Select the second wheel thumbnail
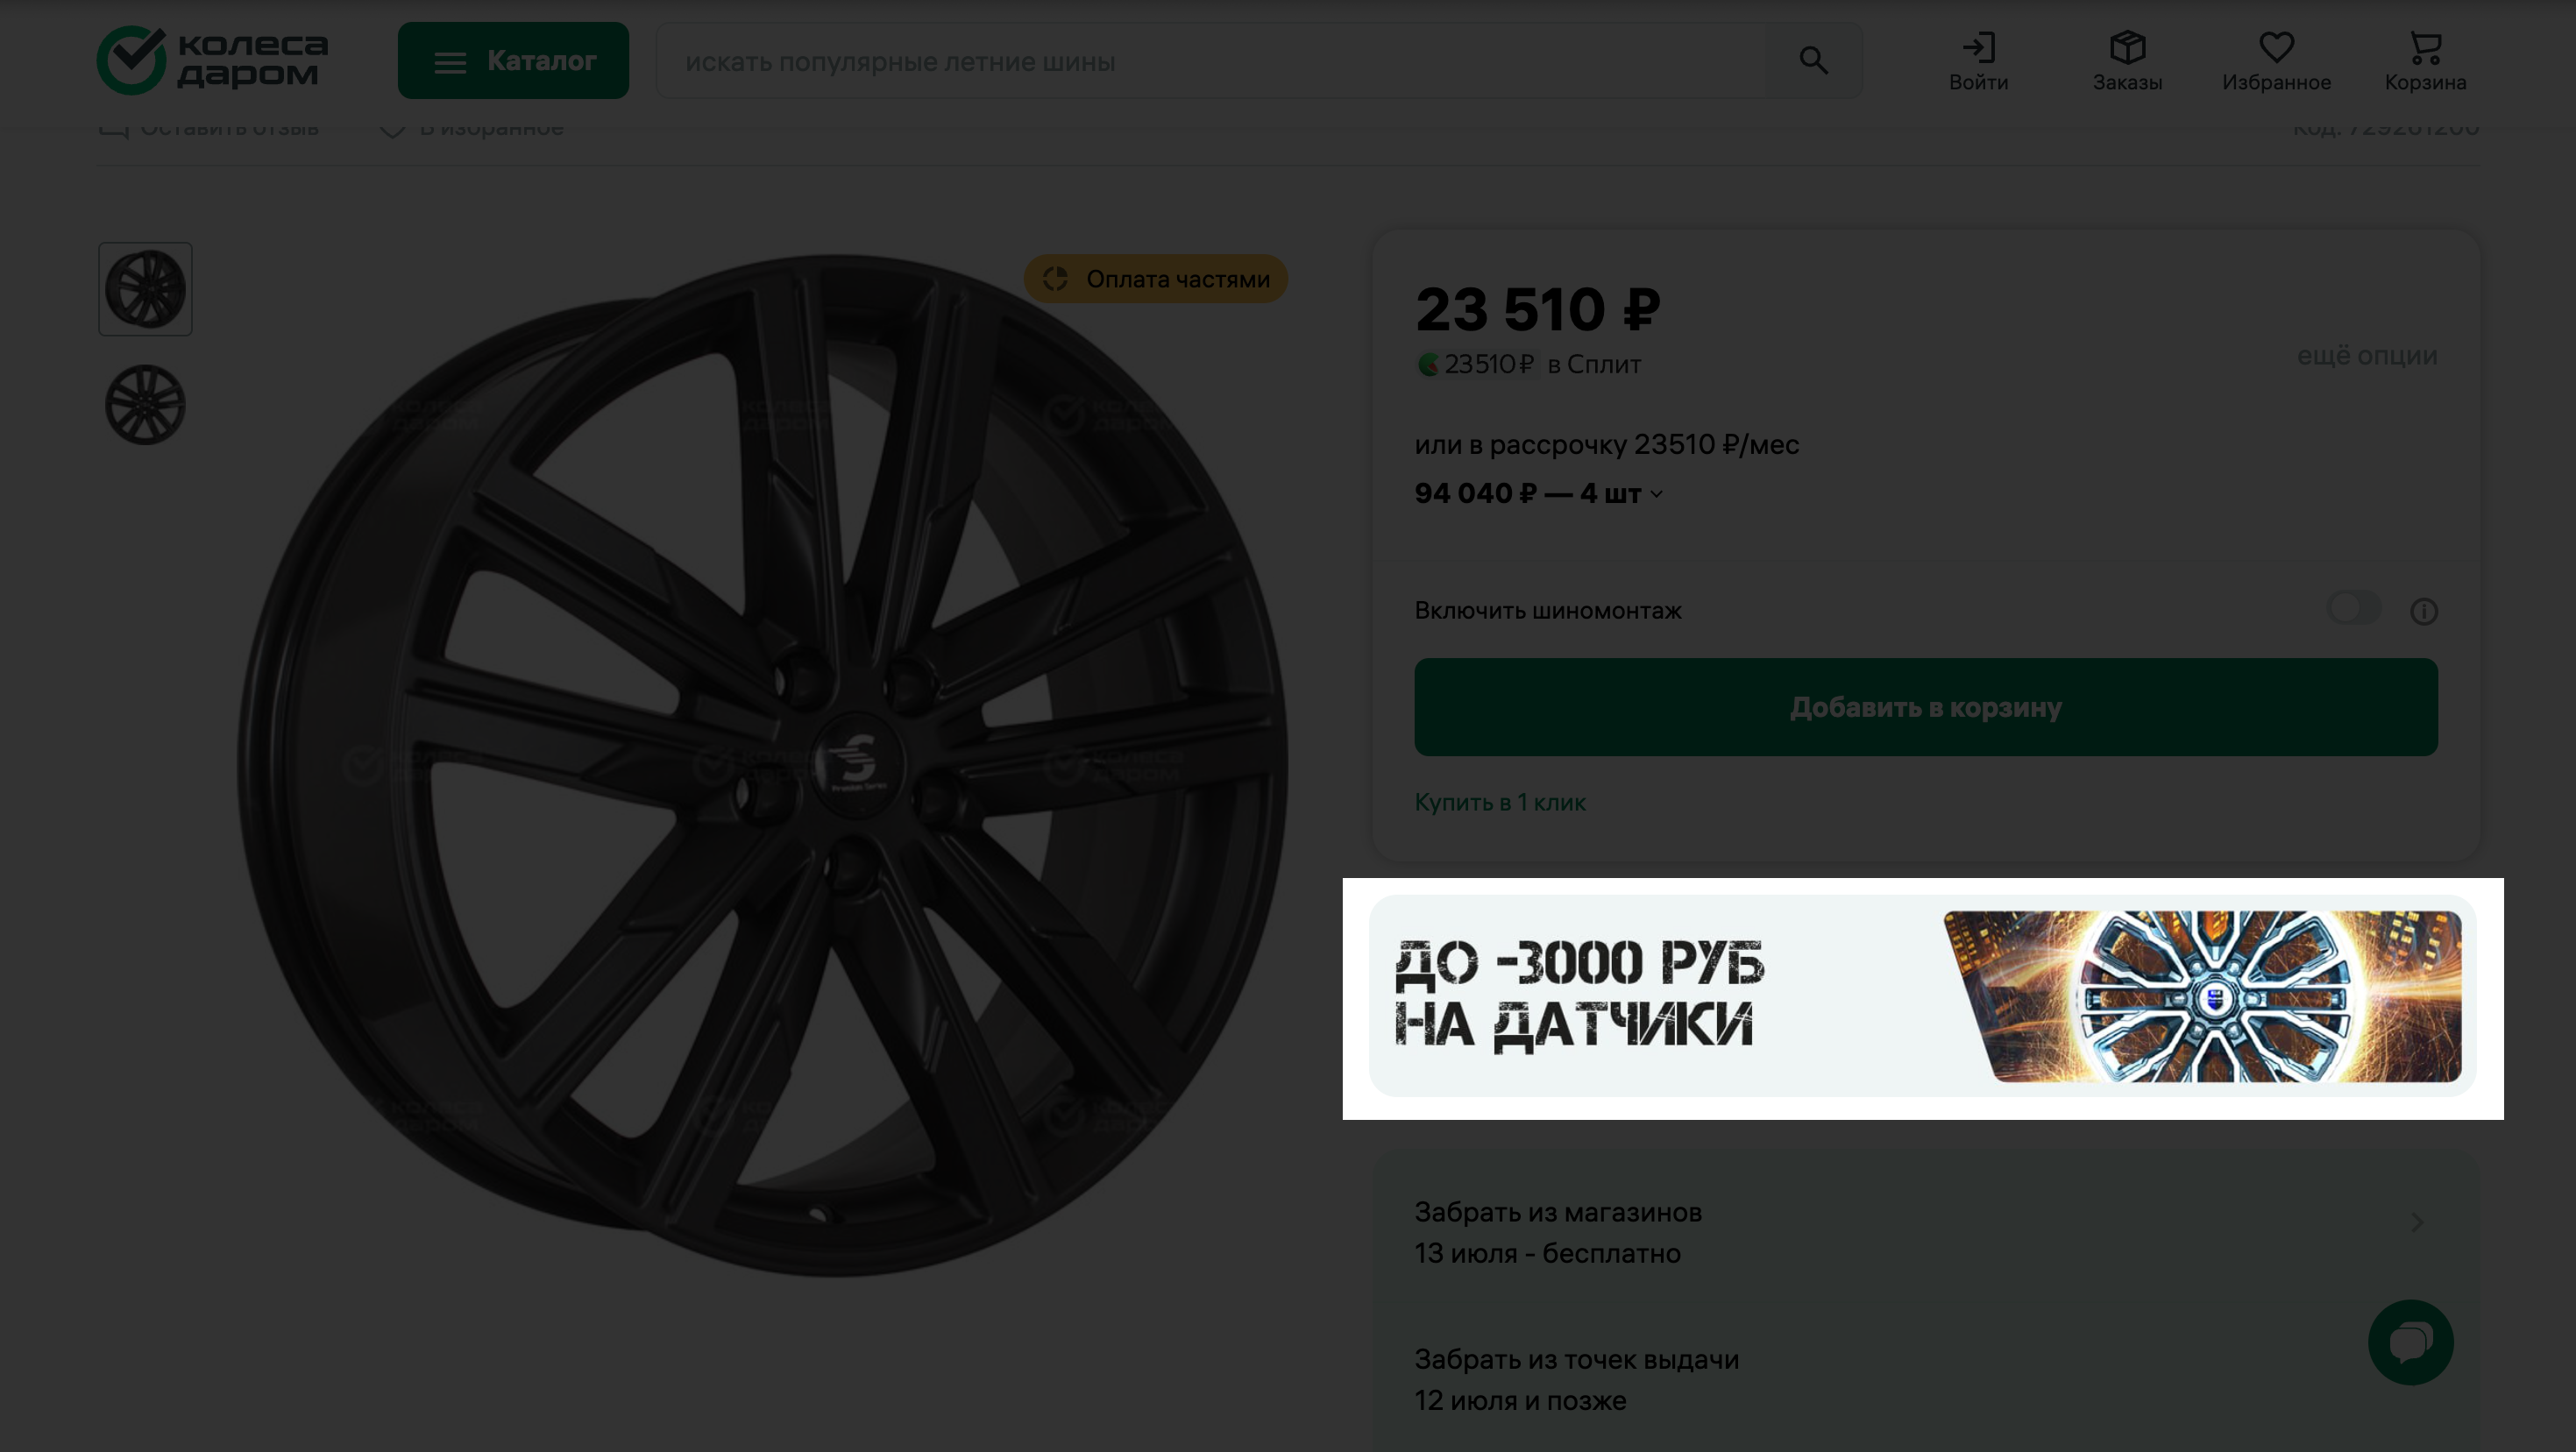2576x1452 pixels. pyautogui.click(x=145, y=405)
